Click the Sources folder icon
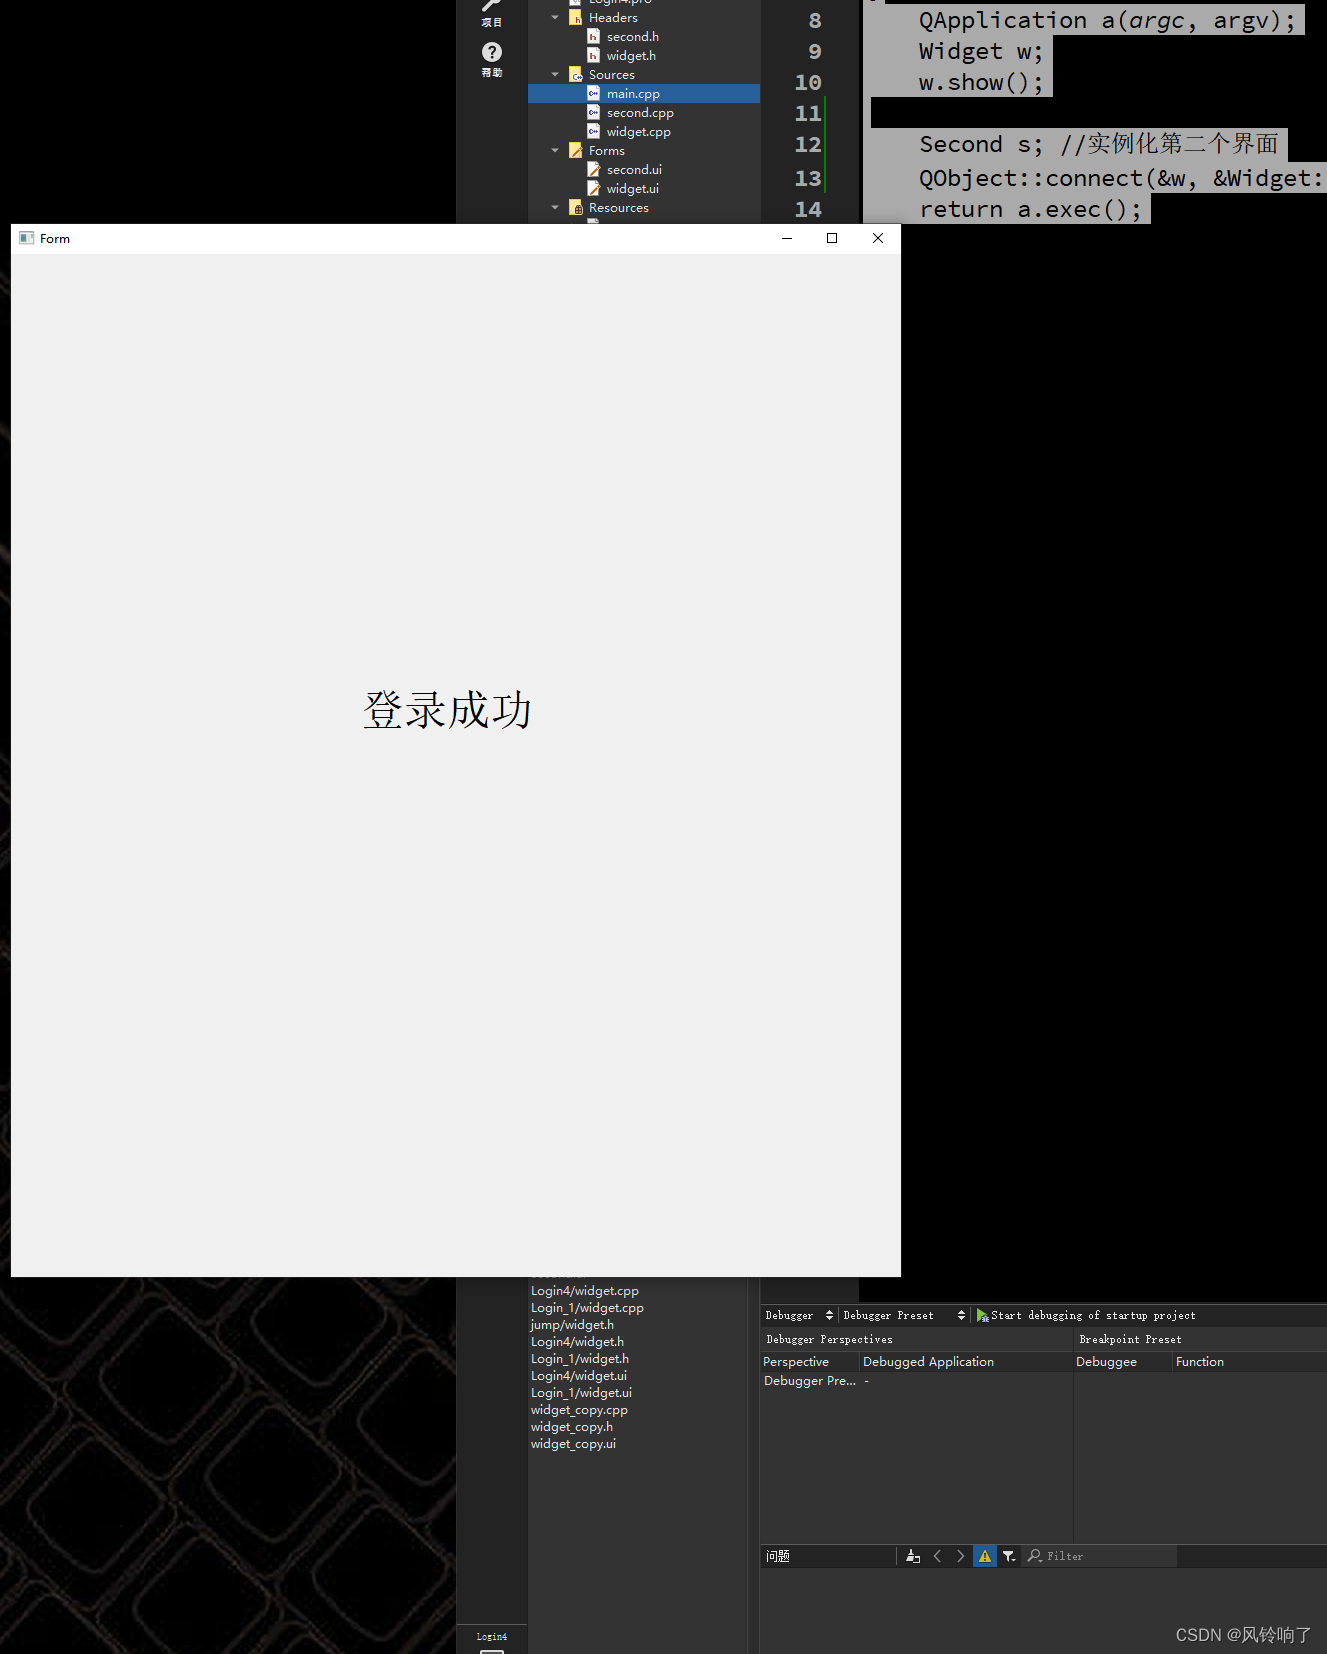The height and width of the screenshot is (1654, 1327). (576, 75)
